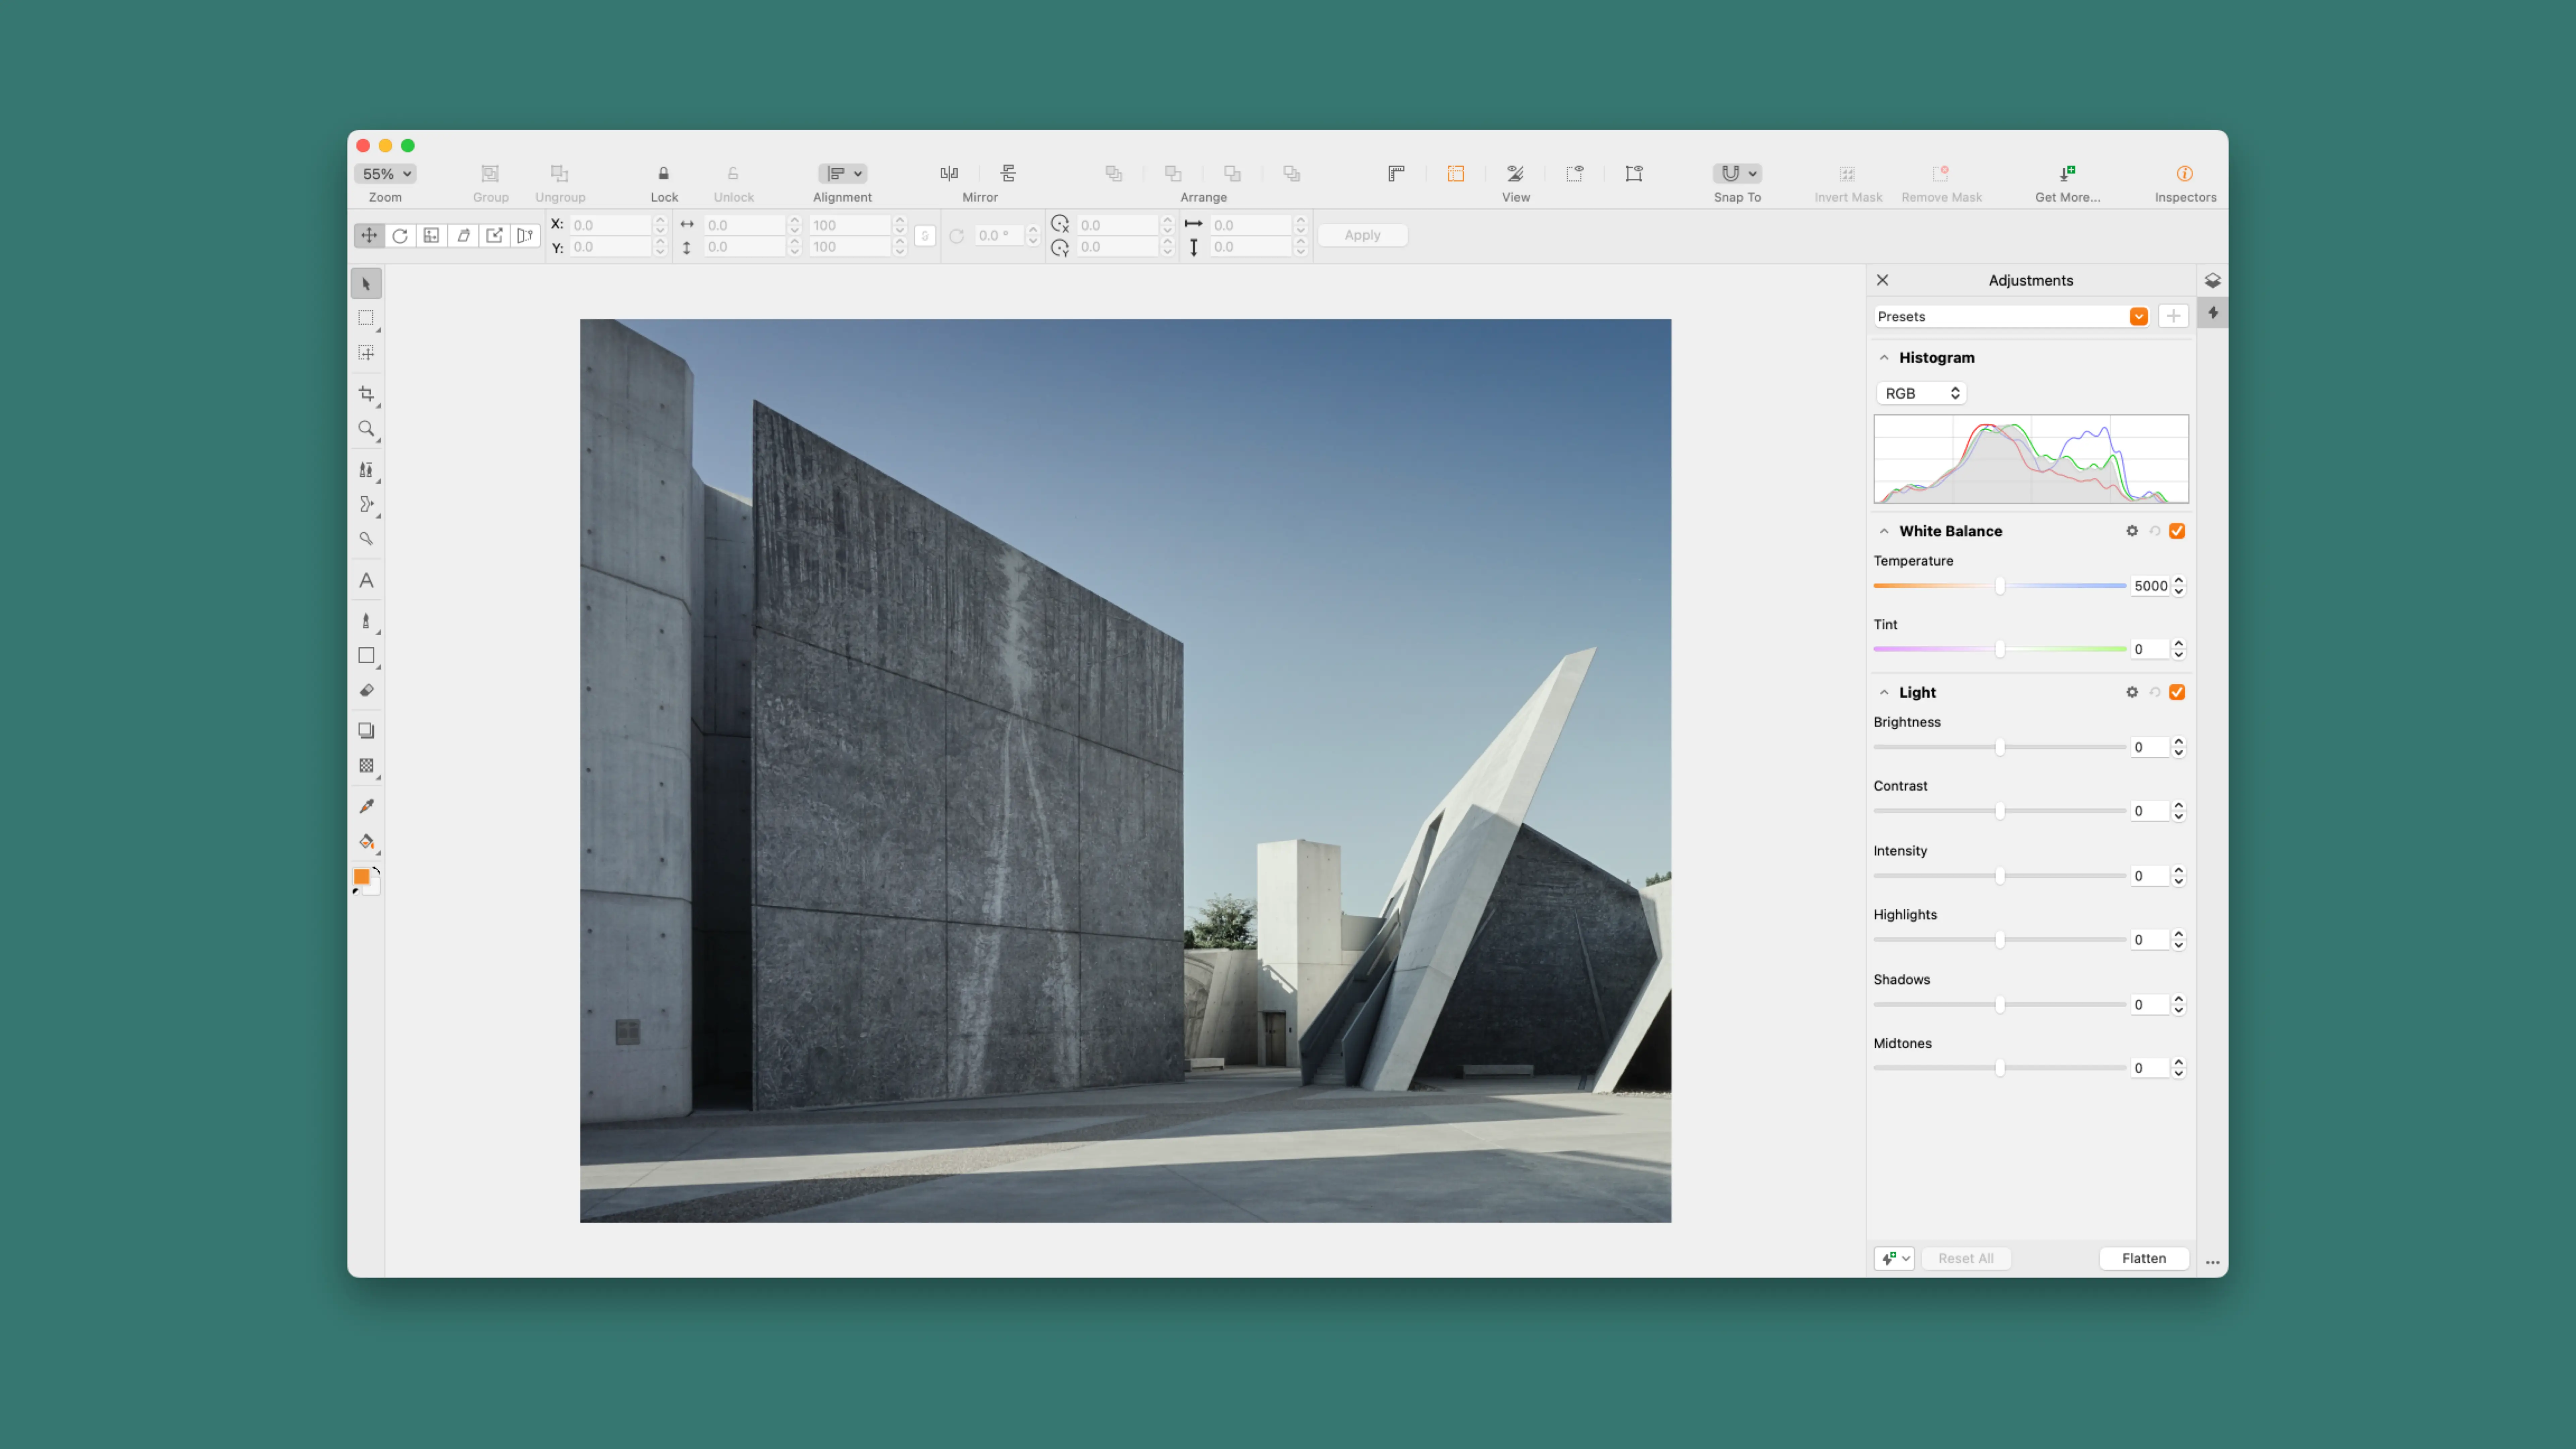Viewport: 2576px width, 1449px height.
Task: Reset the White Balance adjustment
Action: pos(2155,531)
